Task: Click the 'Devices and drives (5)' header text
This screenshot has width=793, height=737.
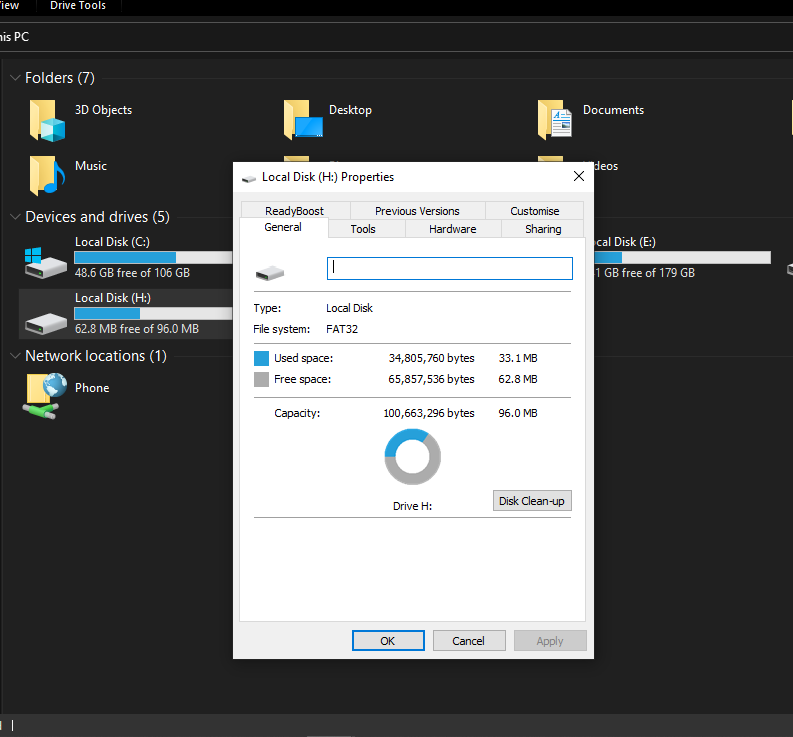Action: (x=98, y=217)
